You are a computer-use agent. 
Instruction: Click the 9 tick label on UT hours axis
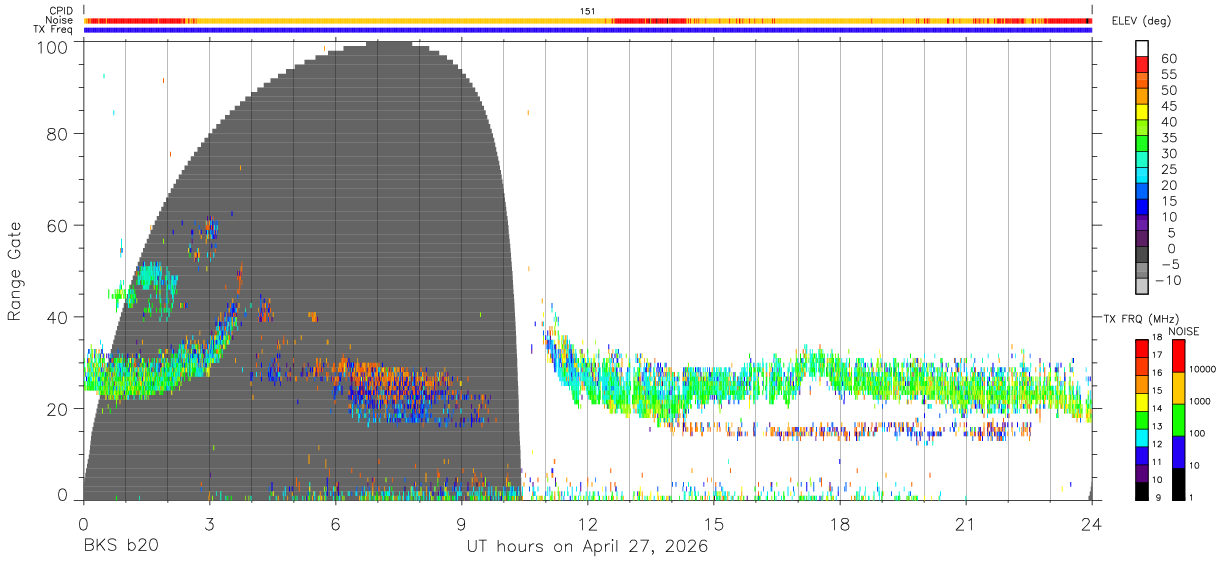[x=461, y=523]
